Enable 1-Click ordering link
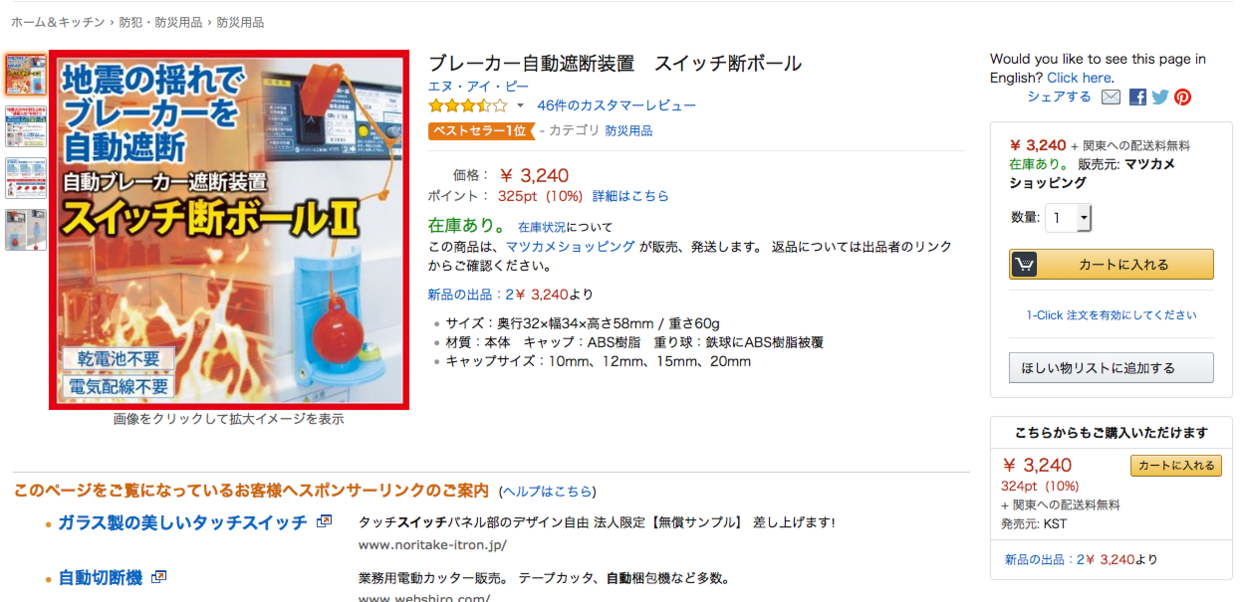Screen dimensions: 1240x602 (1111, 315)
